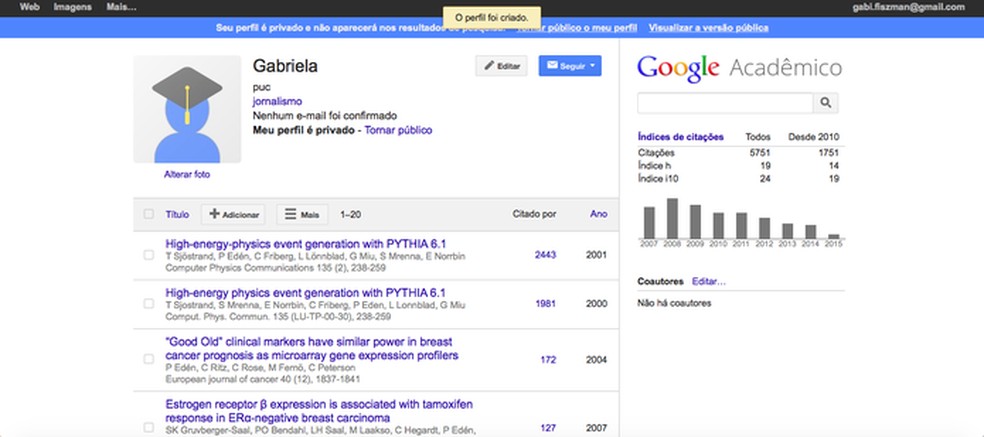
Task: Expand the Mais... top bar menu
Action: (121, 7)
